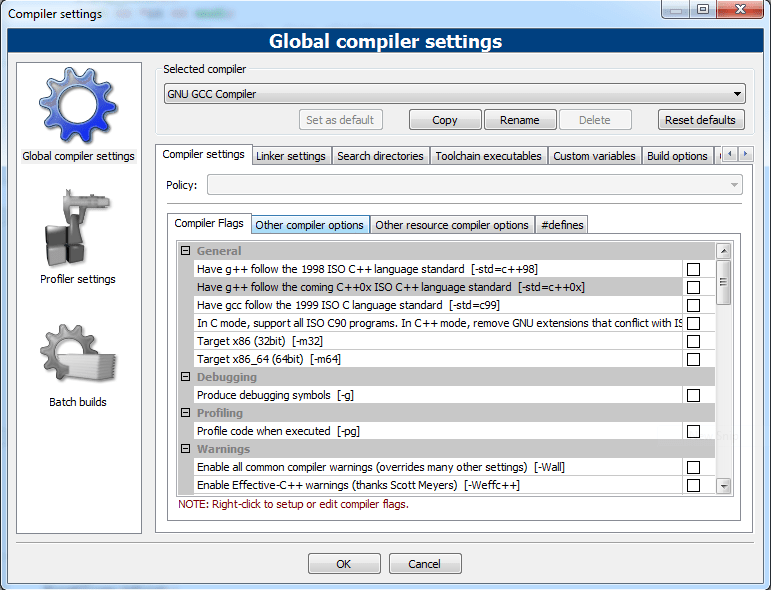The height and width of the screenshot is (590, 771).
Task: Dismiss the dialog with Cancel button
Action: [425, 563]
